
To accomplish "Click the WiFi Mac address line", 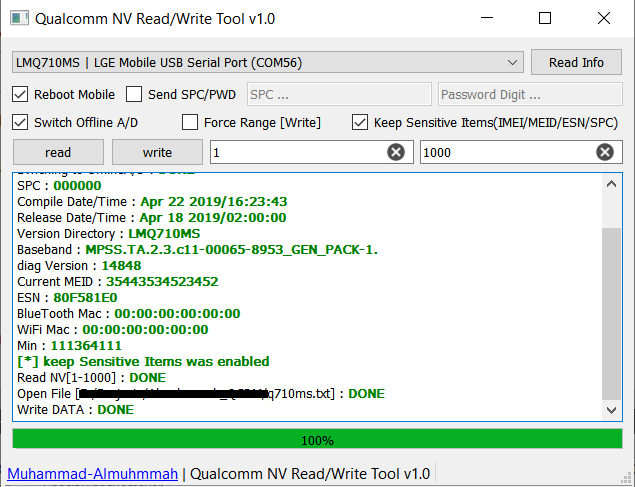I will (x=113, y=330).
